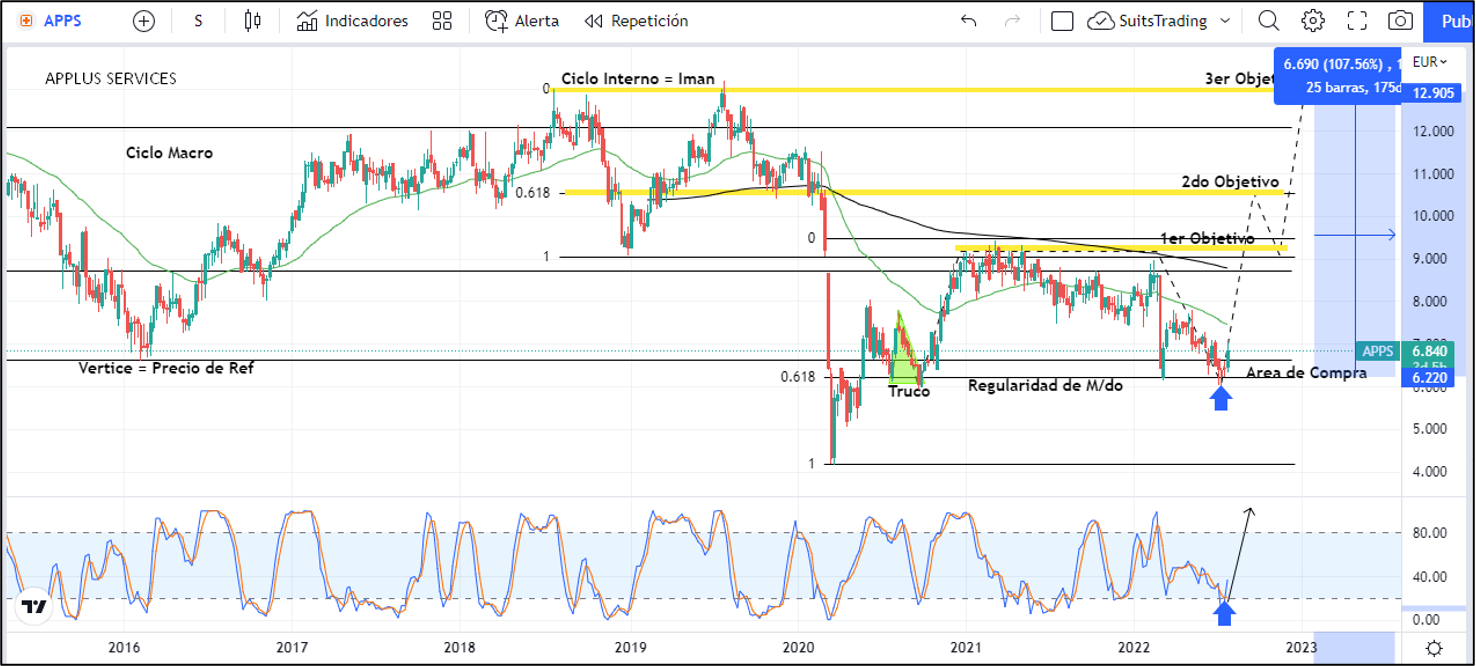The height and width of the screenshot is (666, 1476).
Task: Change the S weekly time interval
Action: coord(198,21)
